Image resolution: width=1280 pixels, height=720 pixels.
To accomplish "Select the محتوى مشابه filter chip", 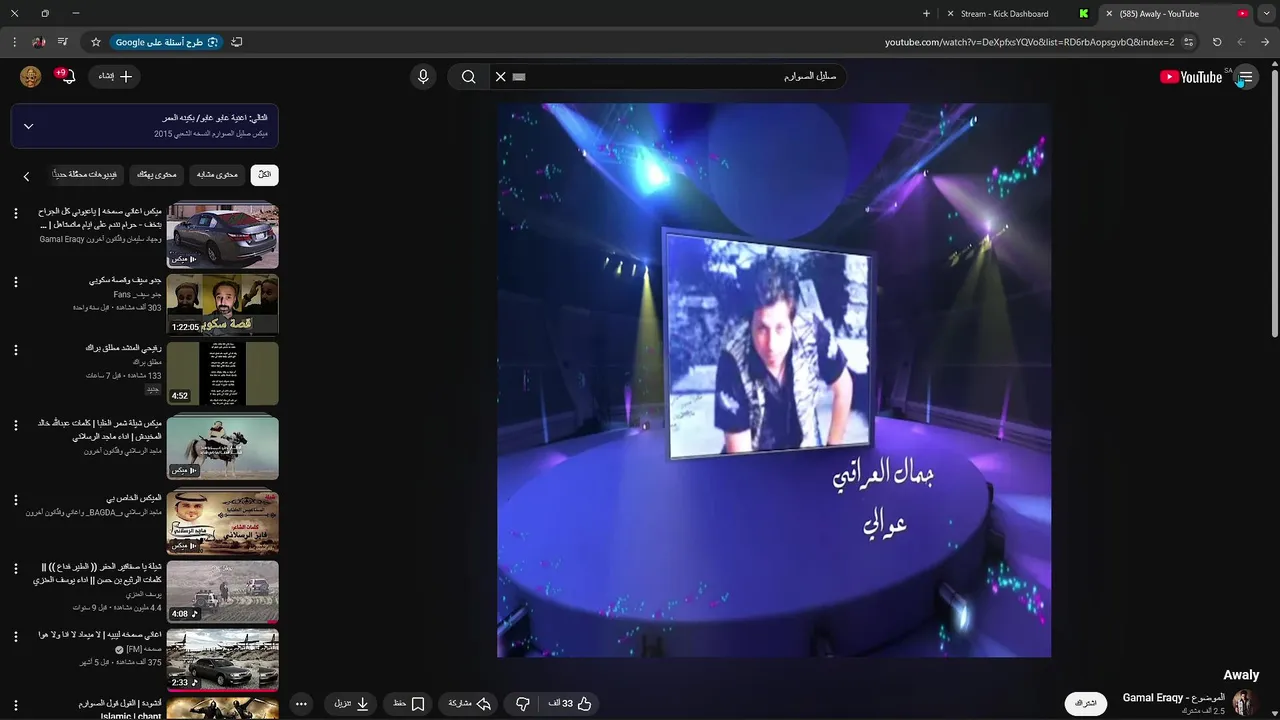I will [x=217, y=175].
